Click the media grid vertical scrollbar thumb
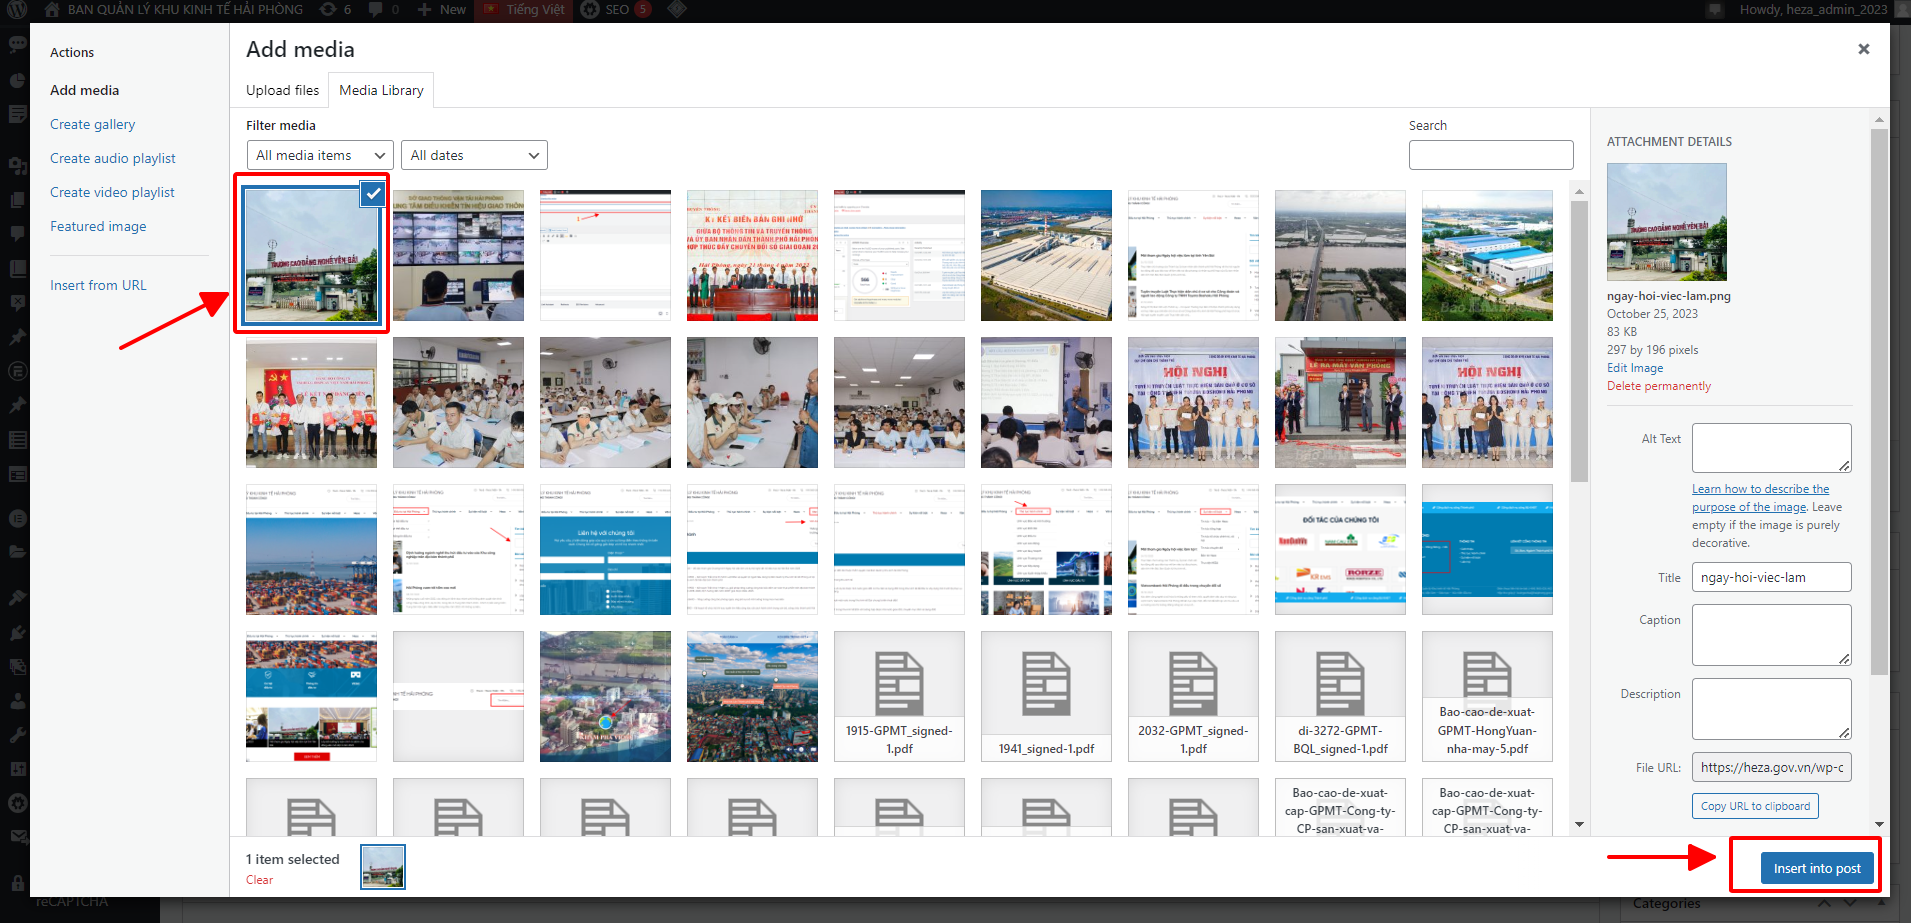The width and height of the screenshot is (1911, 923). [1579, 340]
